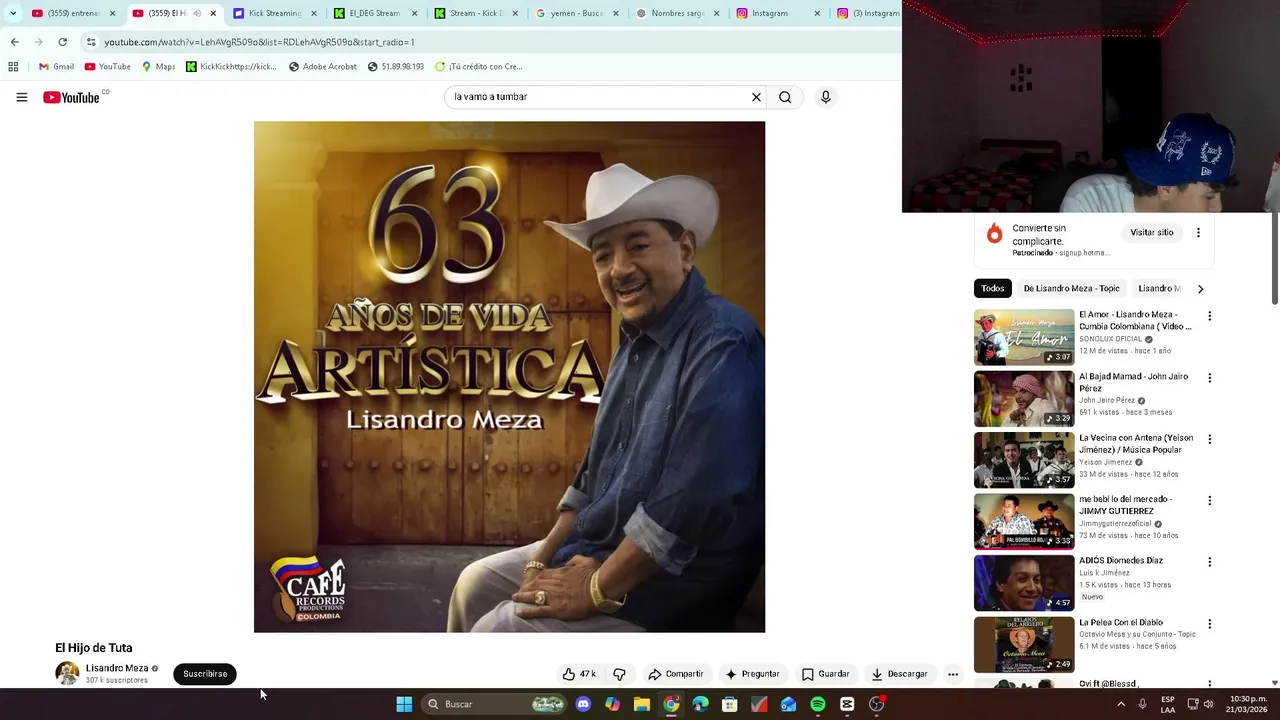The width and height of the screenshot is (1280, 720).
Task: Open File Explorer from the taskbar
Action: click(x=642, y=704)
